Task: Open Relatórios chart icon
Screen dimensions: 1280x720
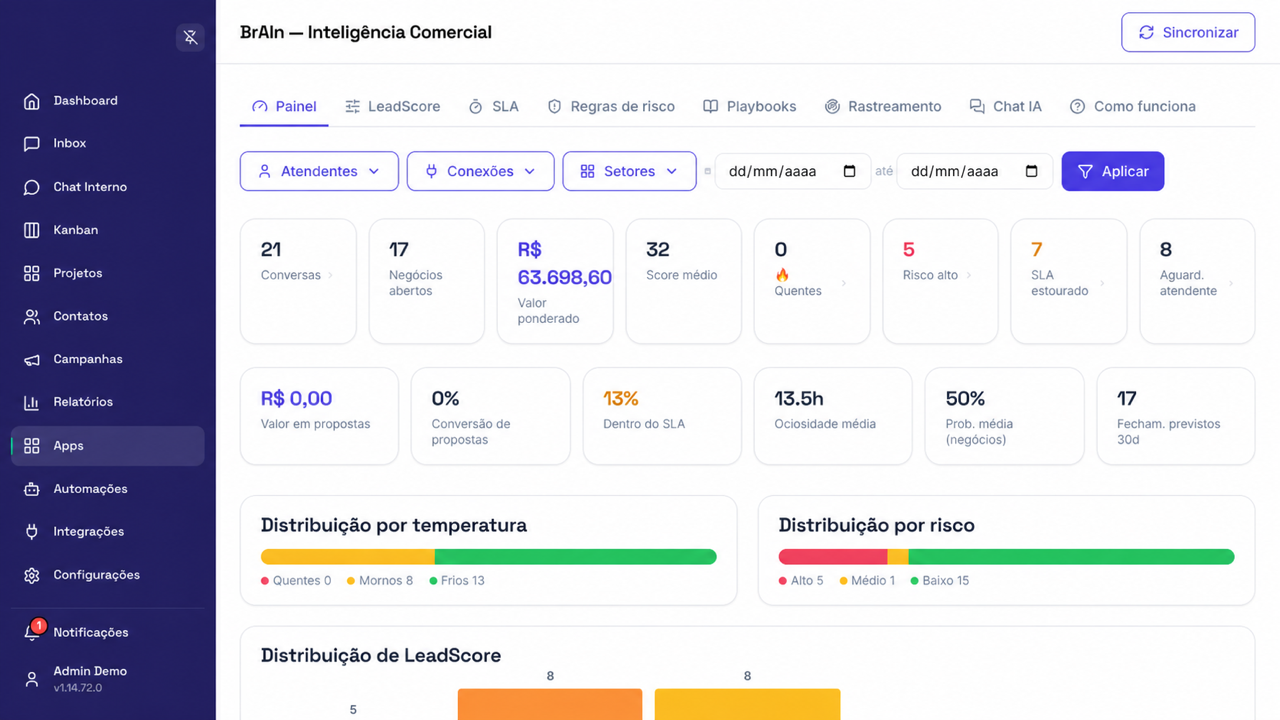Action: [x=32, y=402]
